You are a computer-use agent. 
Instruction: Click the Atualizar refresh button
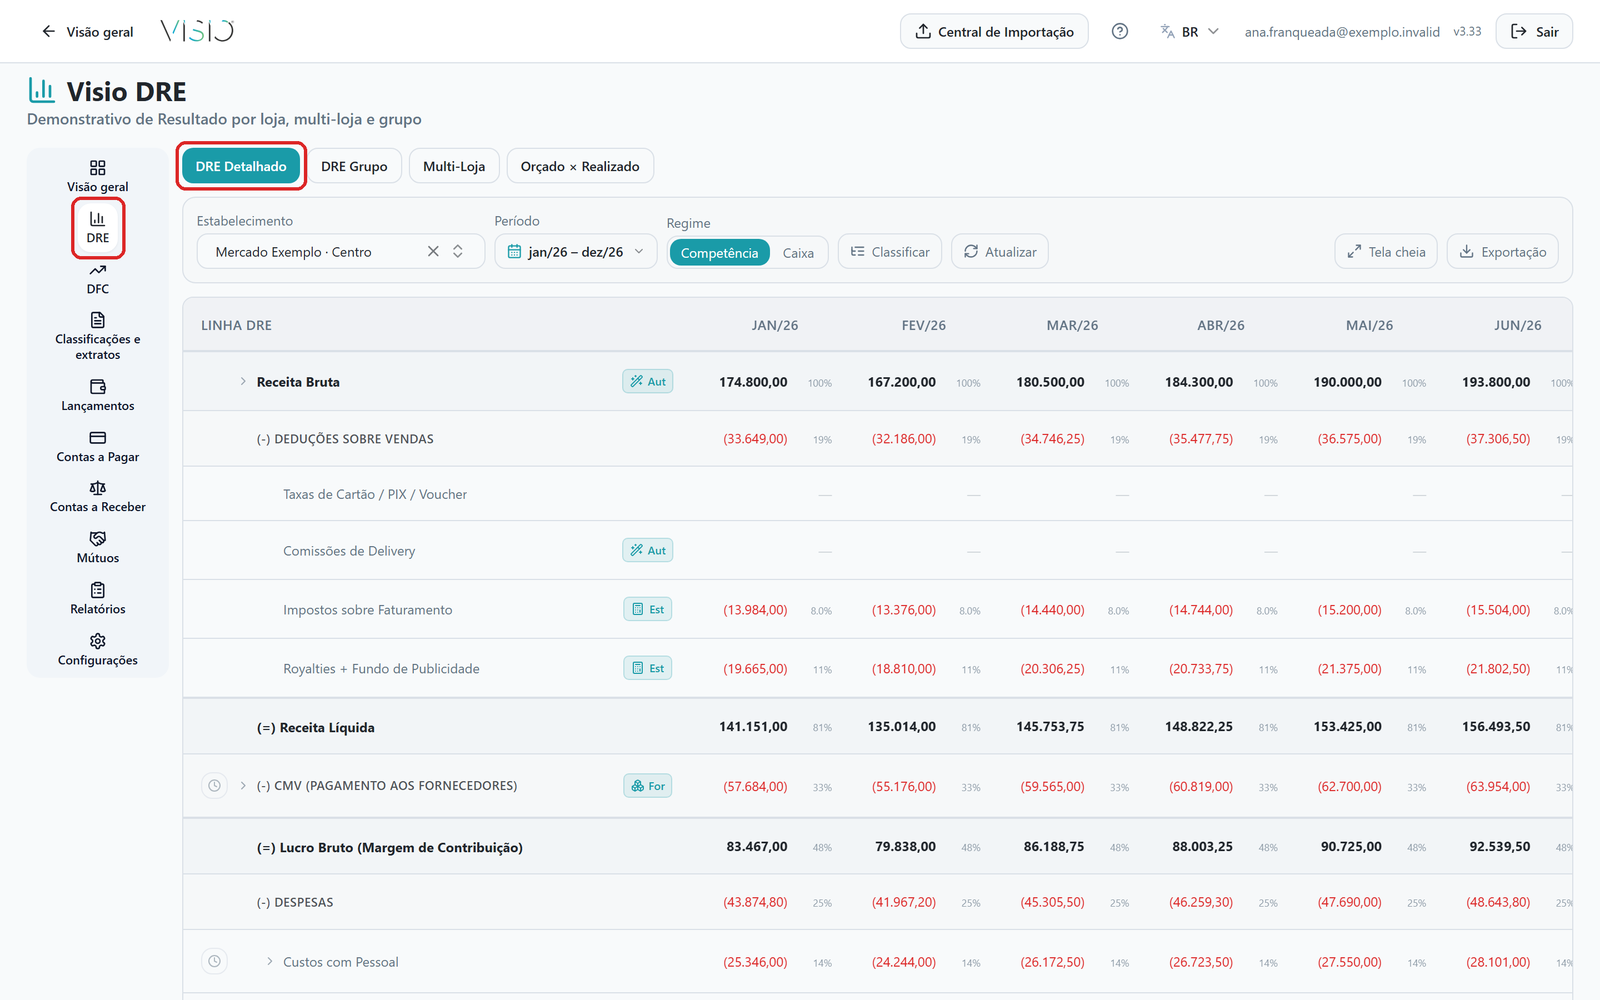(1000, 252)
